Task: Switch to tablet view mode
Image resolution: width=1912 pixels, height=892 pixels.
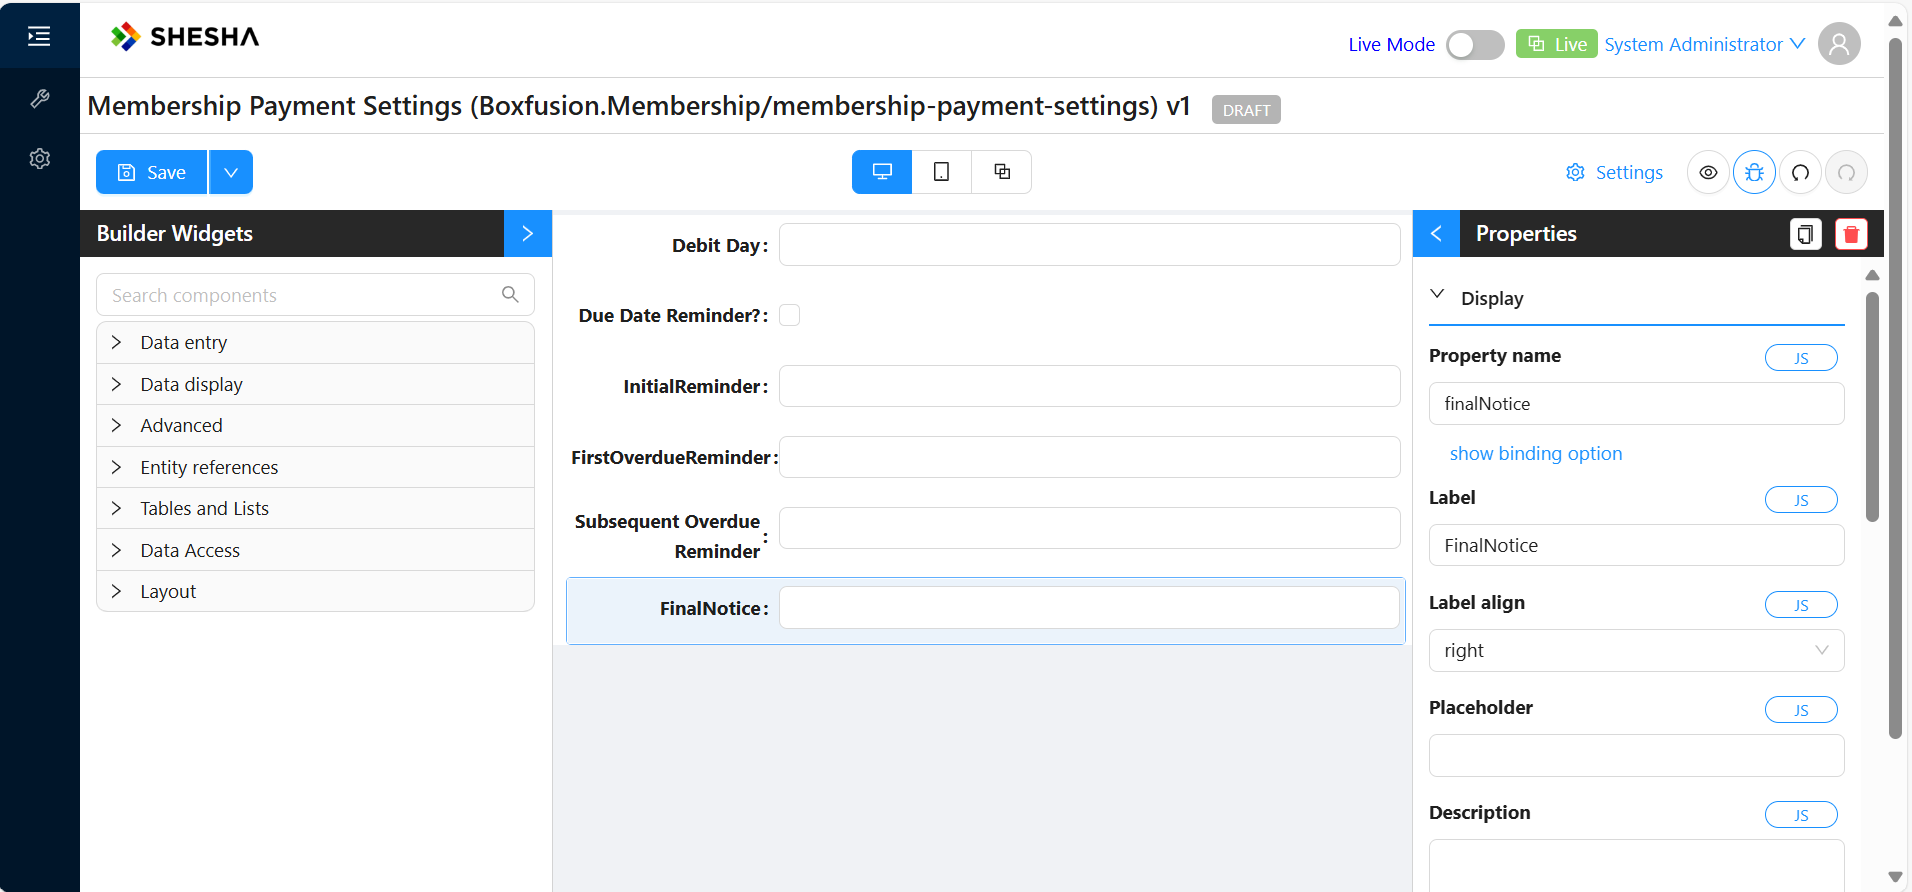Action: click(x=941, y=172)
